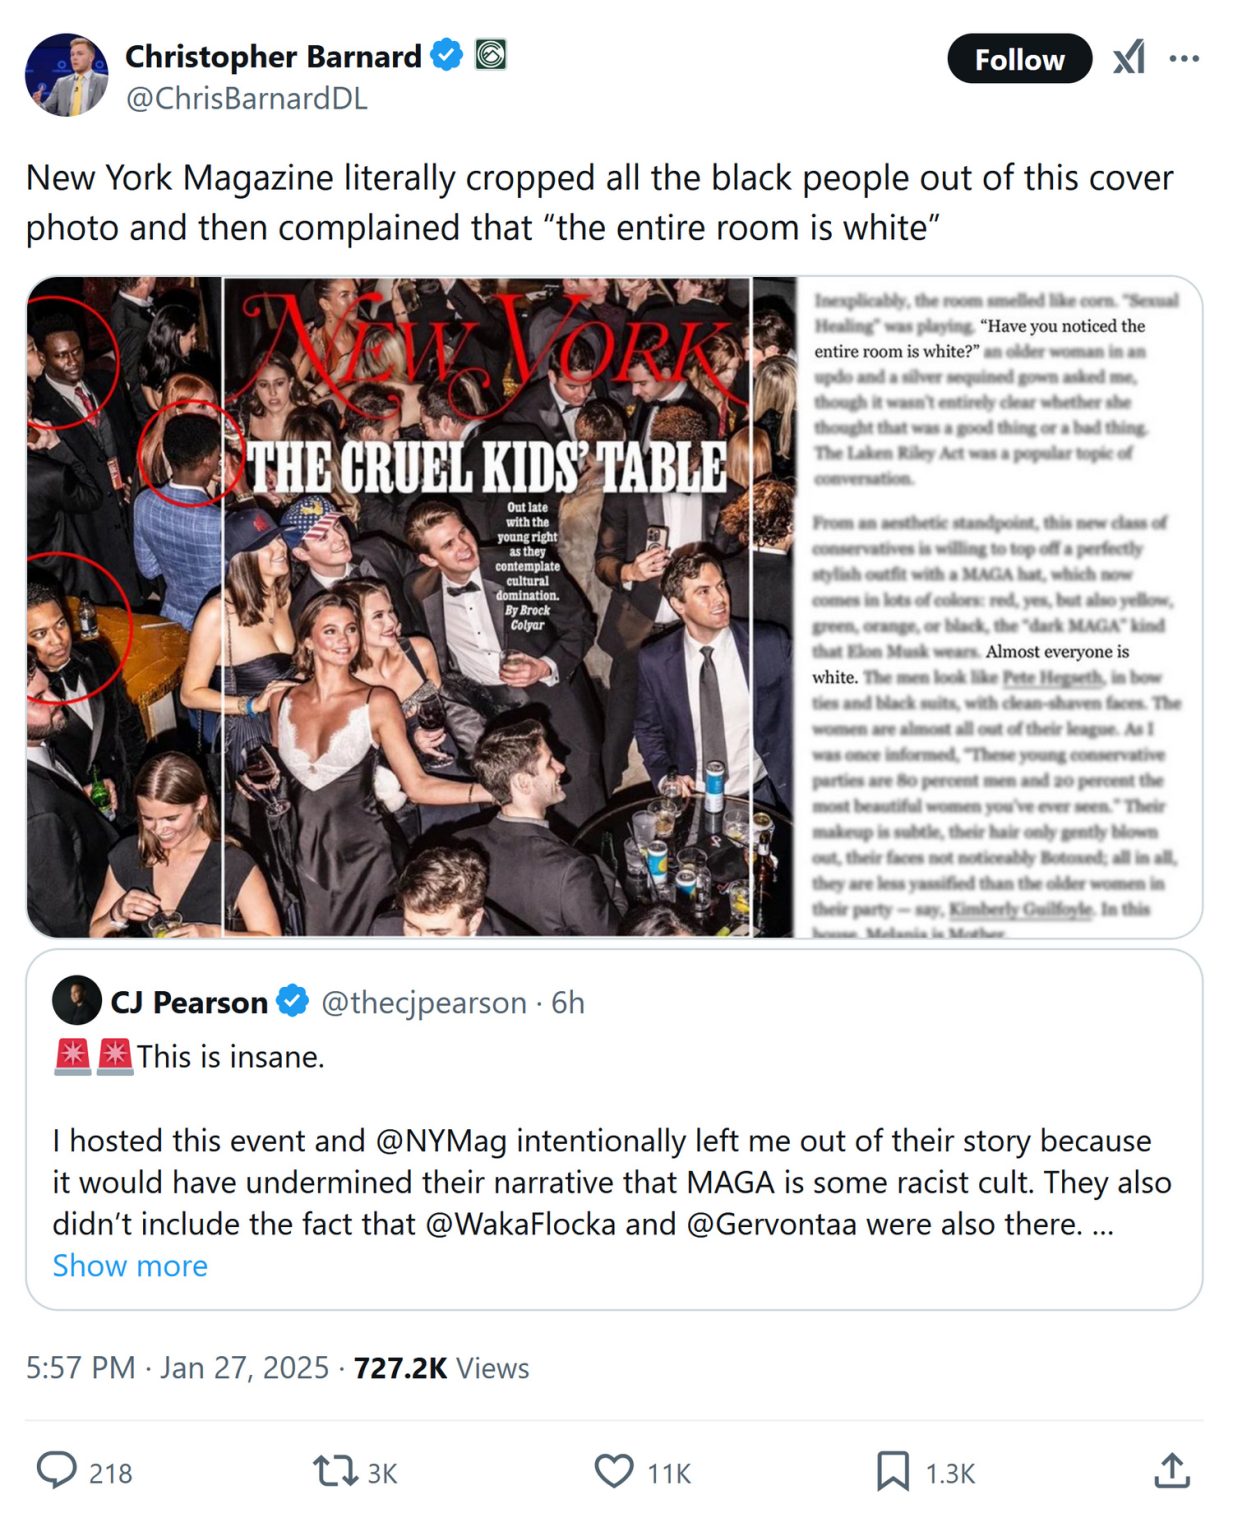Expand the truncated quote with Show more
Image resolution: width=1233 pixels, height=1536 pixels.
(x=128, y=1265)
